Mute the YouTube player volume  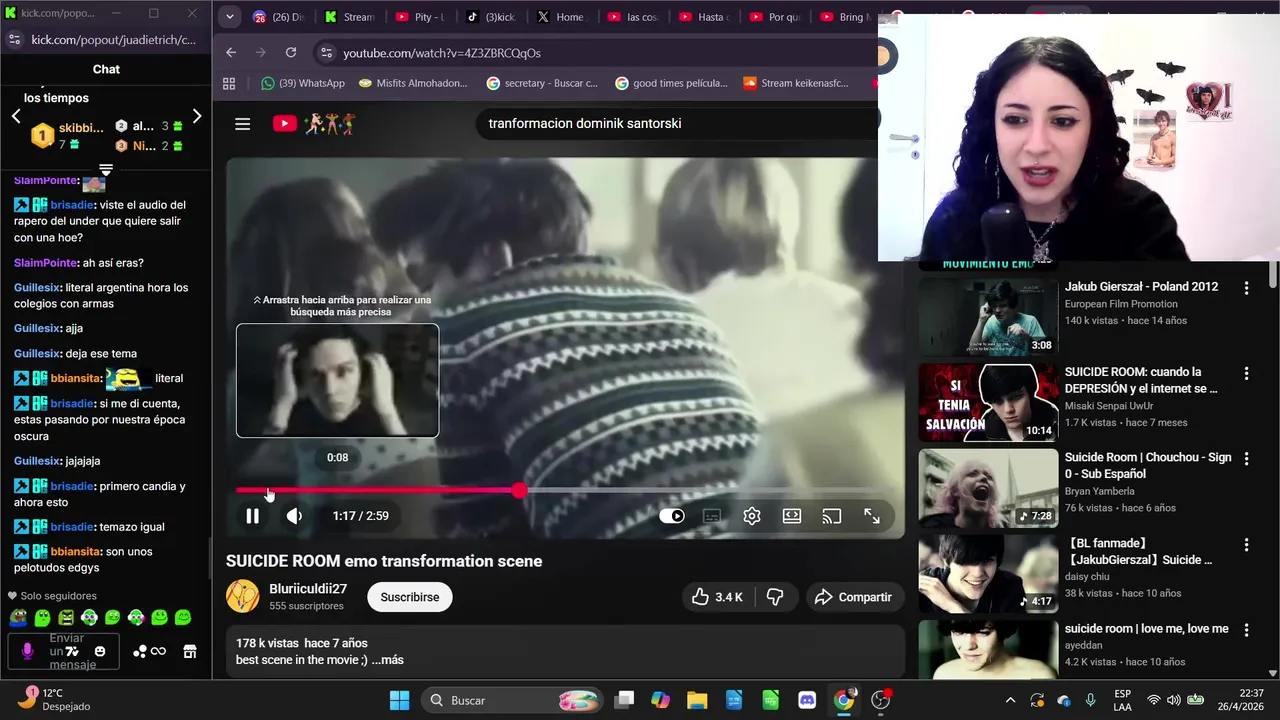[x=294, y=516]
